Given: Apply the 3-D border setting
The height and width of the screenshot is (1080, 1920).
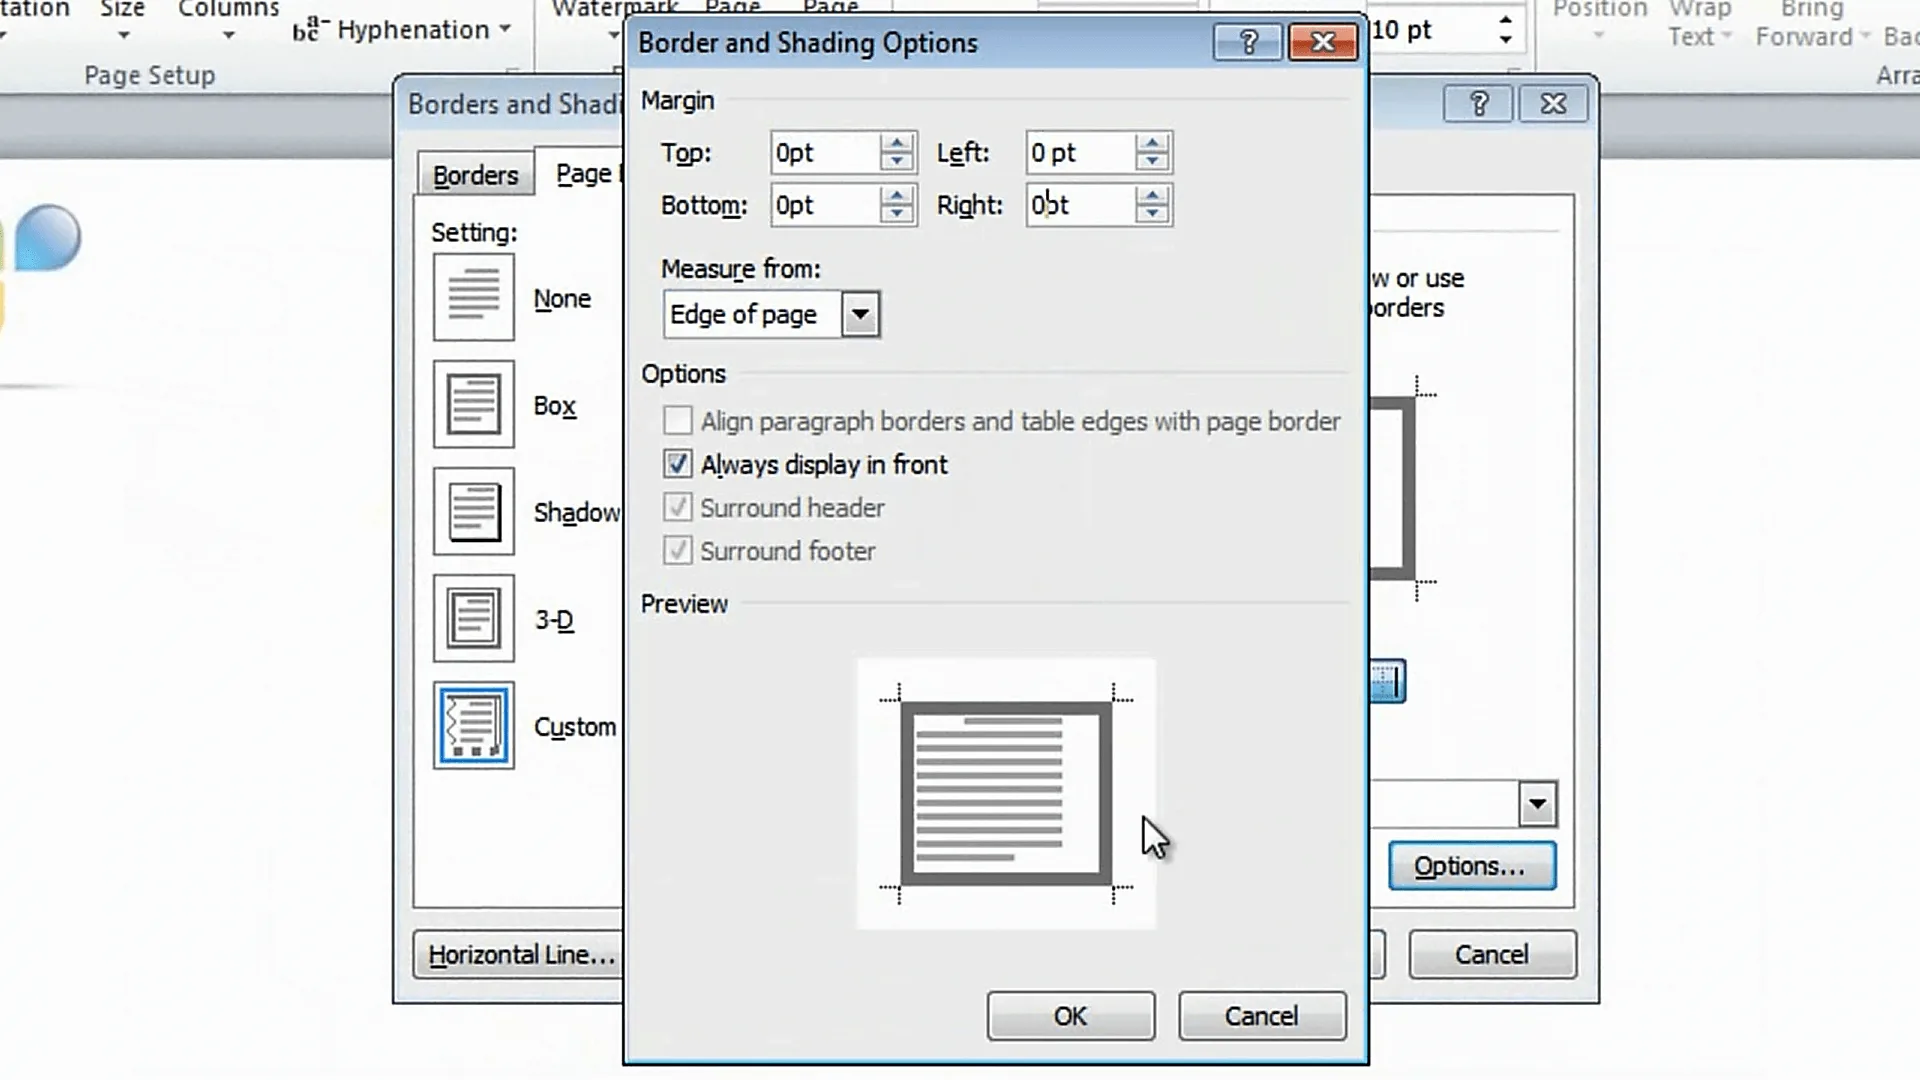Looking at the screenshot, I should coord(473,618).
